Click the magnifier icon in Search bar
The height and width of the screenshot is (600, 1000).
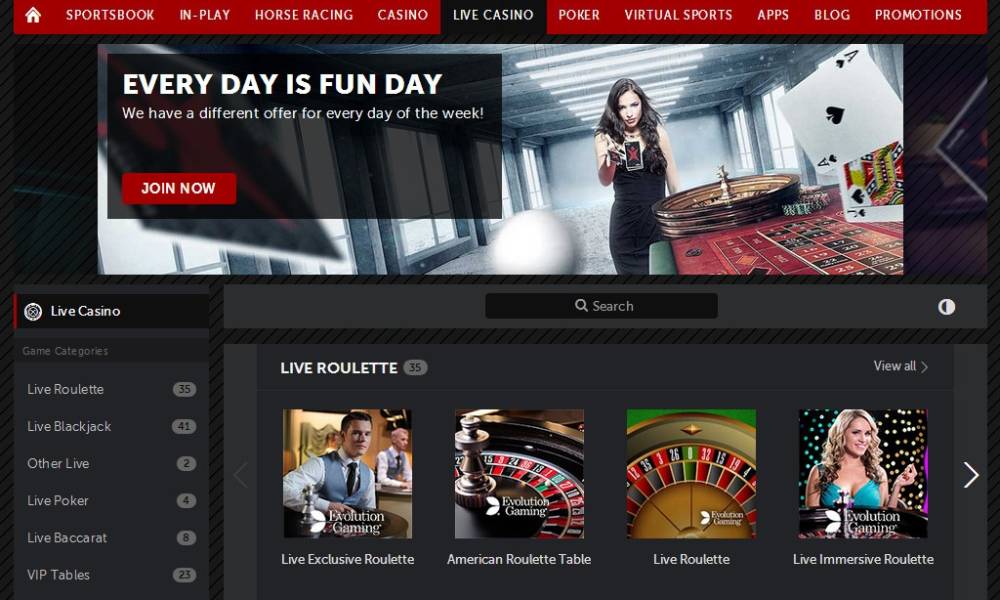point(581,305)
